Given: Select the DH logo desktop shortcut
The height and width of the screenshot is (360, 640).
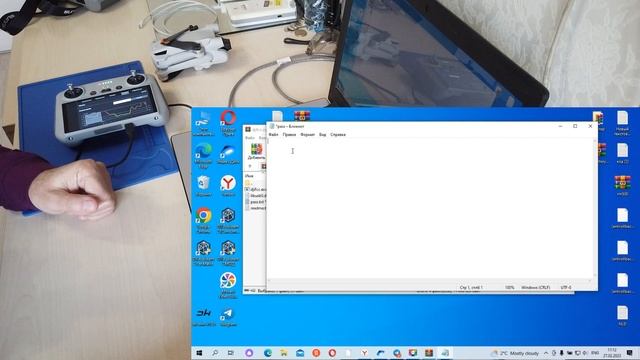Looking at the screenshot, I should 203,317.
